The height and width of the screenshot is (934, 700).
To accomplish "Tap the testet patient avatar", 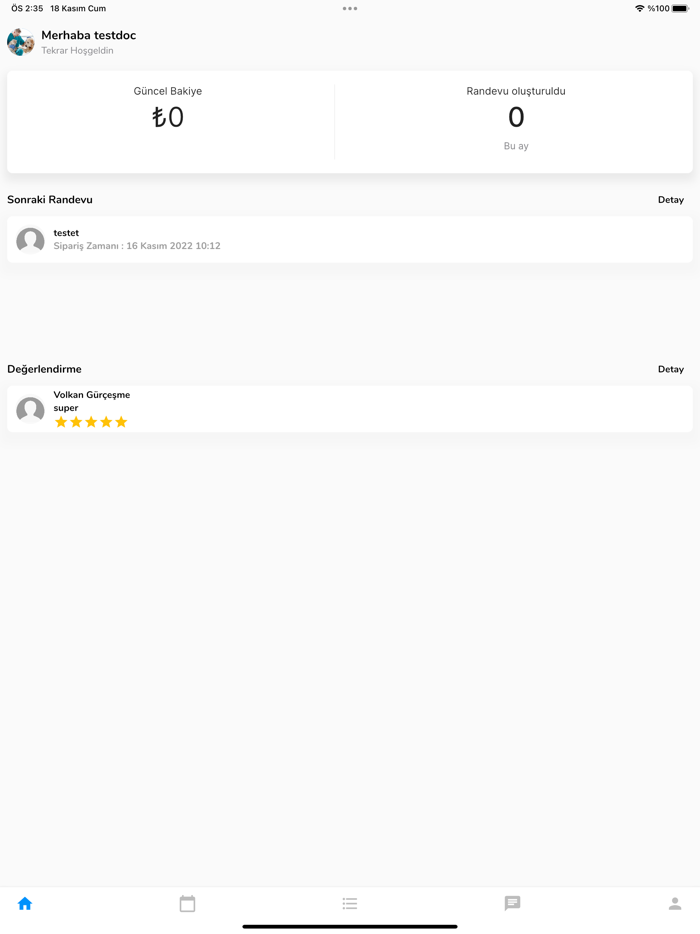I will [30, 240].
